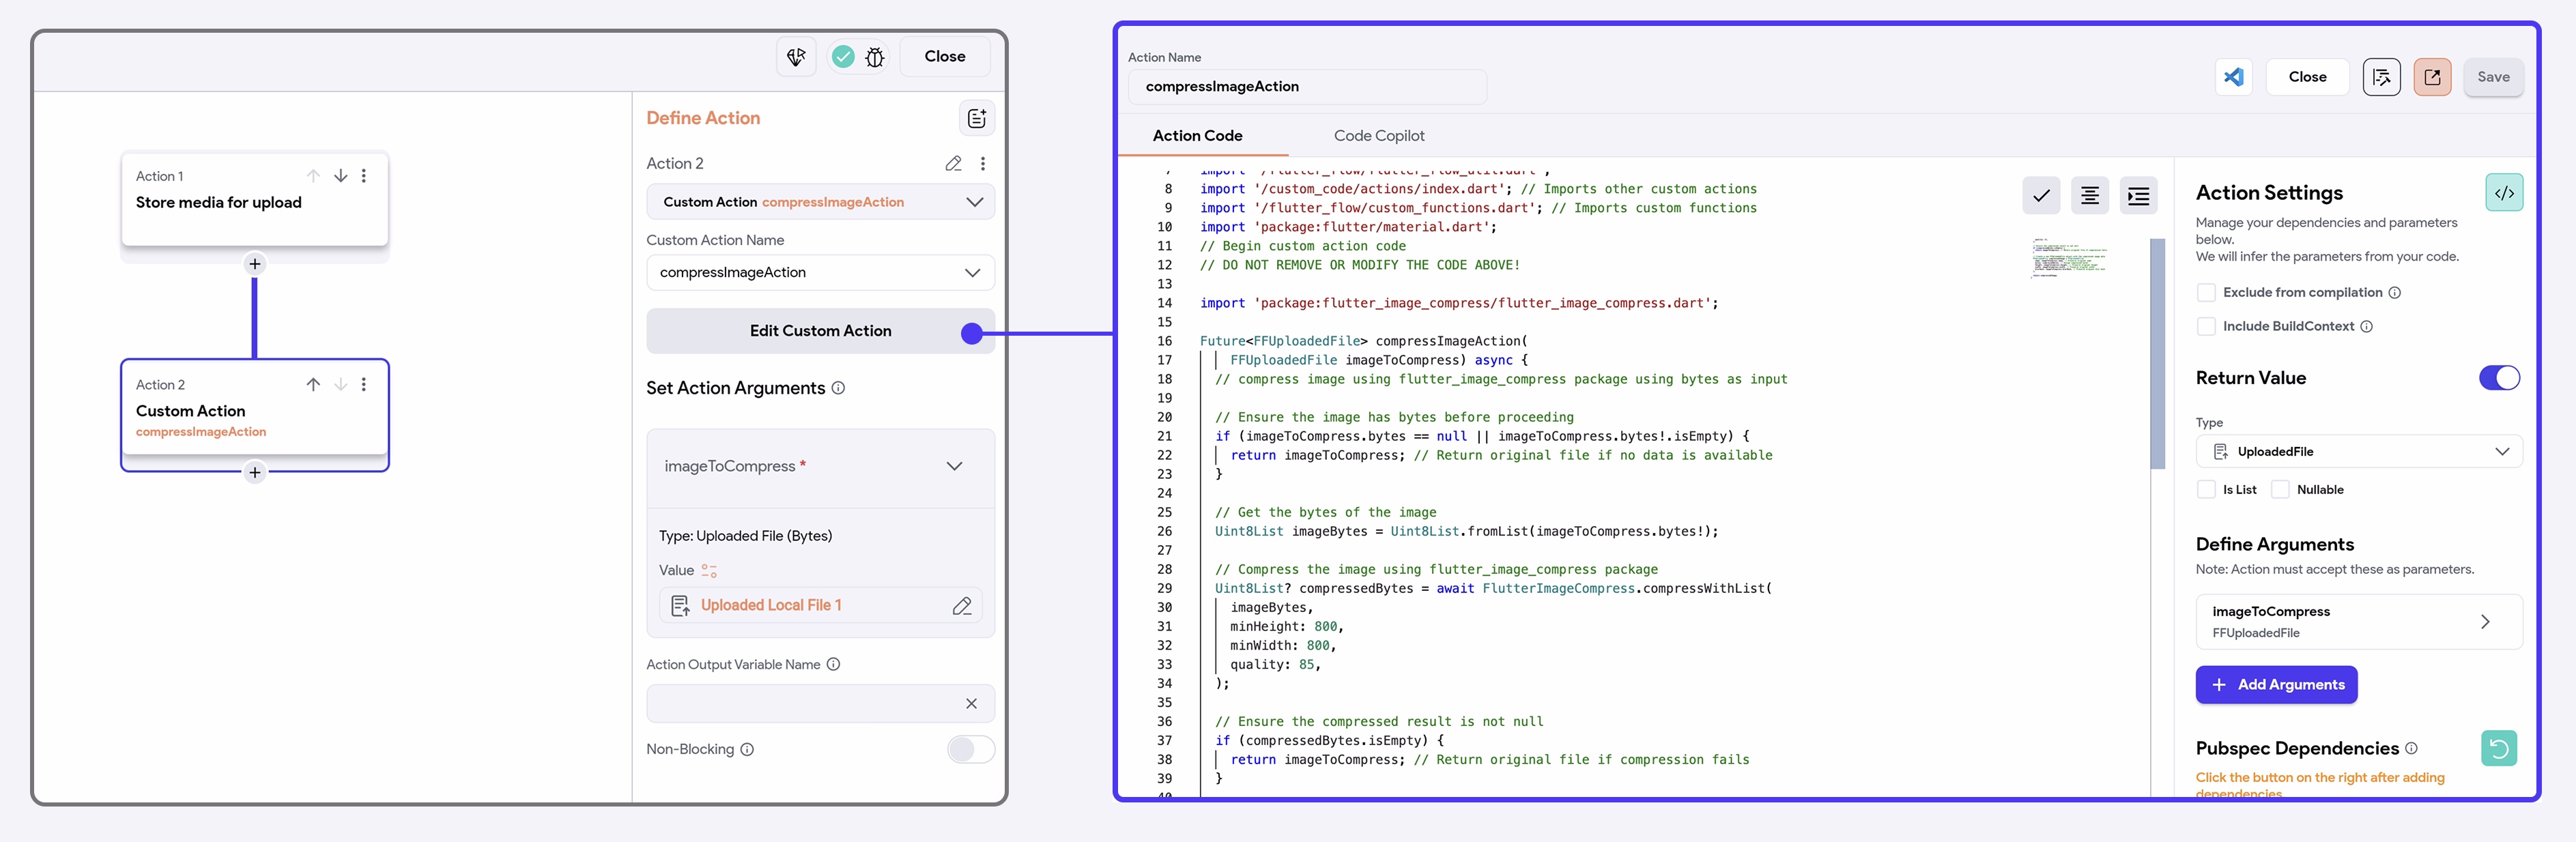The width and height of the screenshot is (2576, 842).
Task: Edit the Uploaded Local File 1 value
Action: (x=962, y=606)
